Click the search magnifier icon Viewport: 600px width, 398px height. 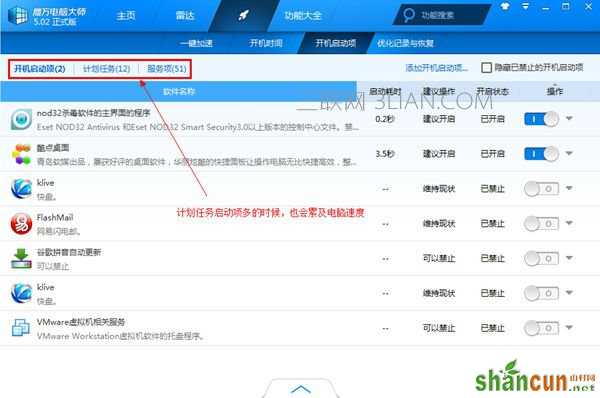click(409, 15)
